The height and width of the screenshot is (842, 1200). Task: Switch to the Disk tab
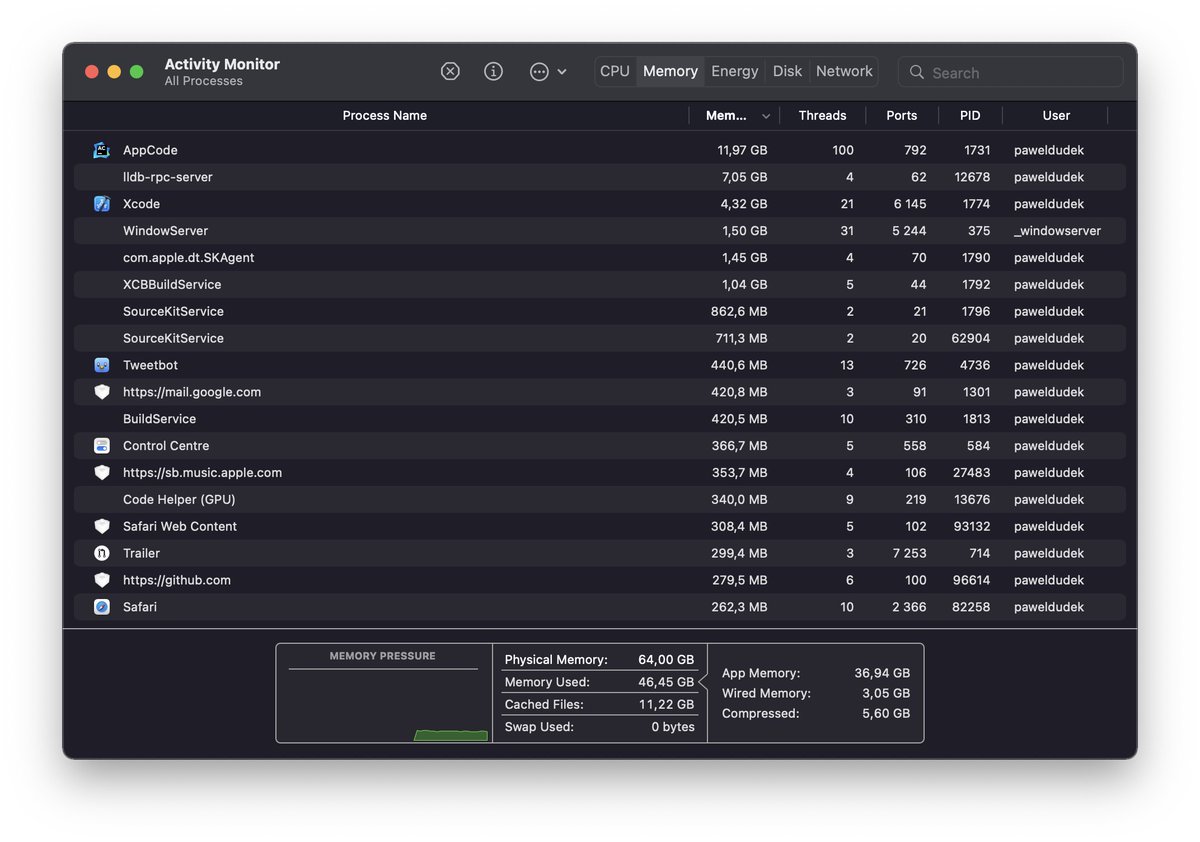click(x=788, y=71)
